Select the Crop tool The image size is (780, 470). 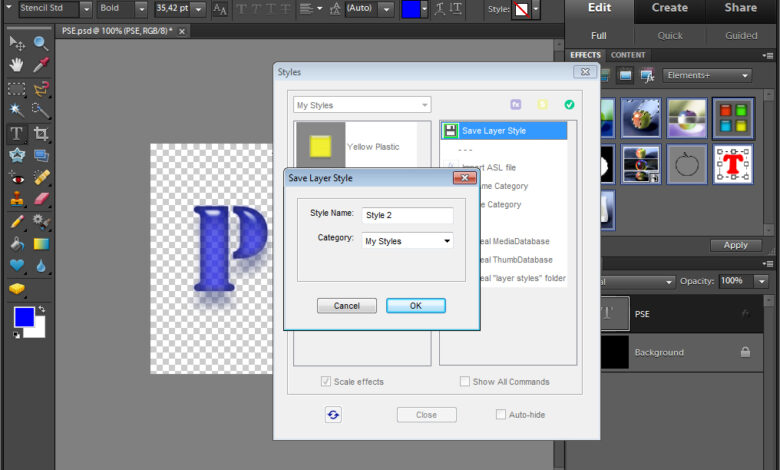click(41, 133)
